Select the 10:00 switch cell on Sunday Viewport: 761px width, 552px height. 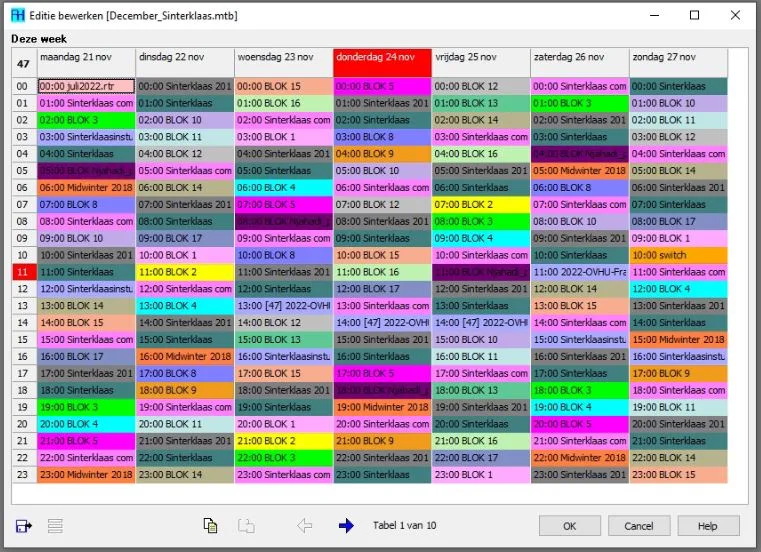coord(678,255)
